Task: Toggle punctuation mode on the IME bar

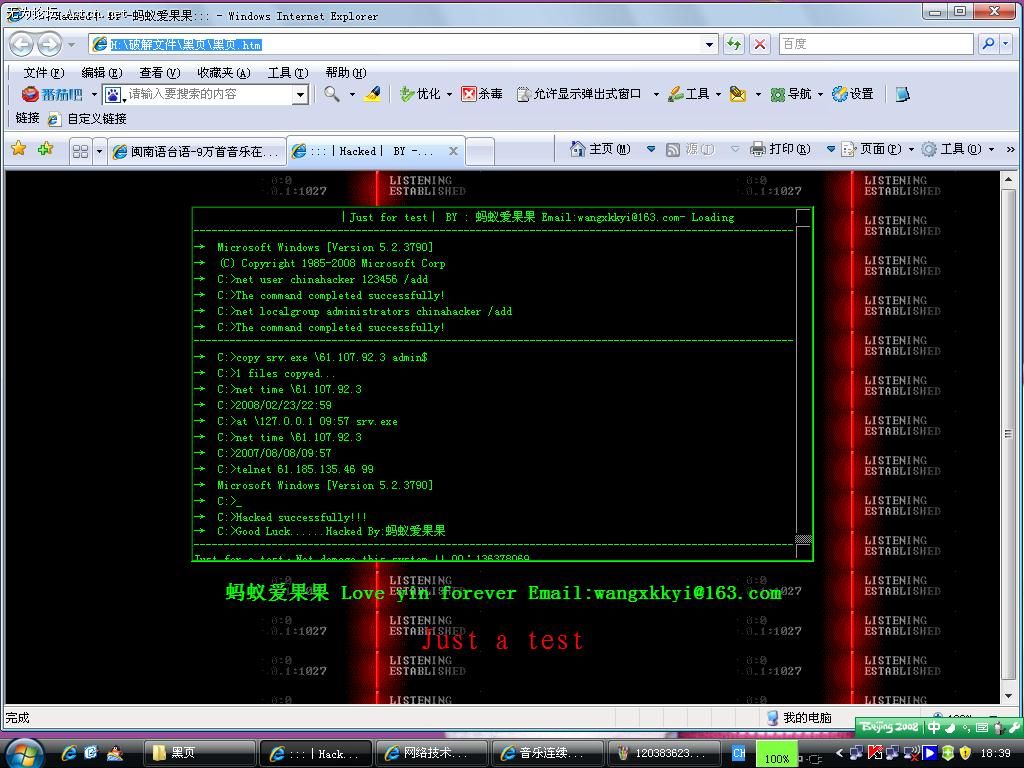Action: tap(966, 727)
